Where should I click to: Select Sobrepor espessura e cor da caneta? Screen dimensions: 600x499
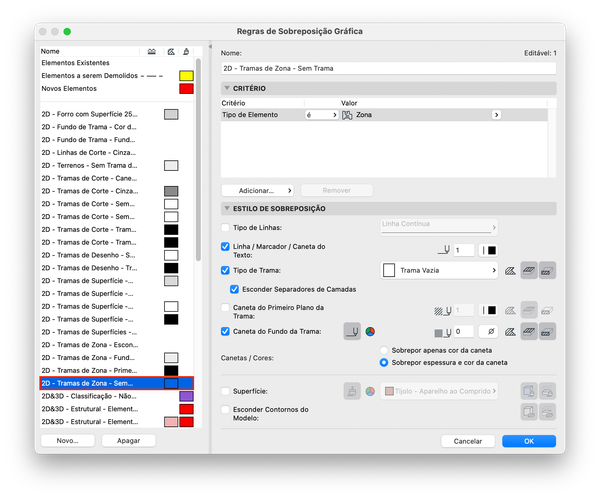[384, 362]
